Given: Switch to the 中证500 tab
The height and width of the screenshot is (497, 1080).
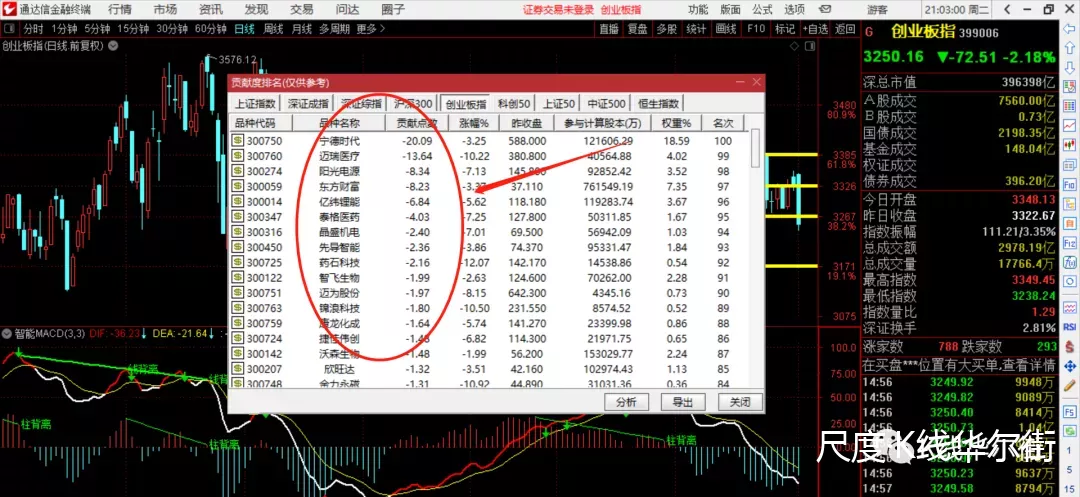Looking at the screenshot, I should pos(606,104).
